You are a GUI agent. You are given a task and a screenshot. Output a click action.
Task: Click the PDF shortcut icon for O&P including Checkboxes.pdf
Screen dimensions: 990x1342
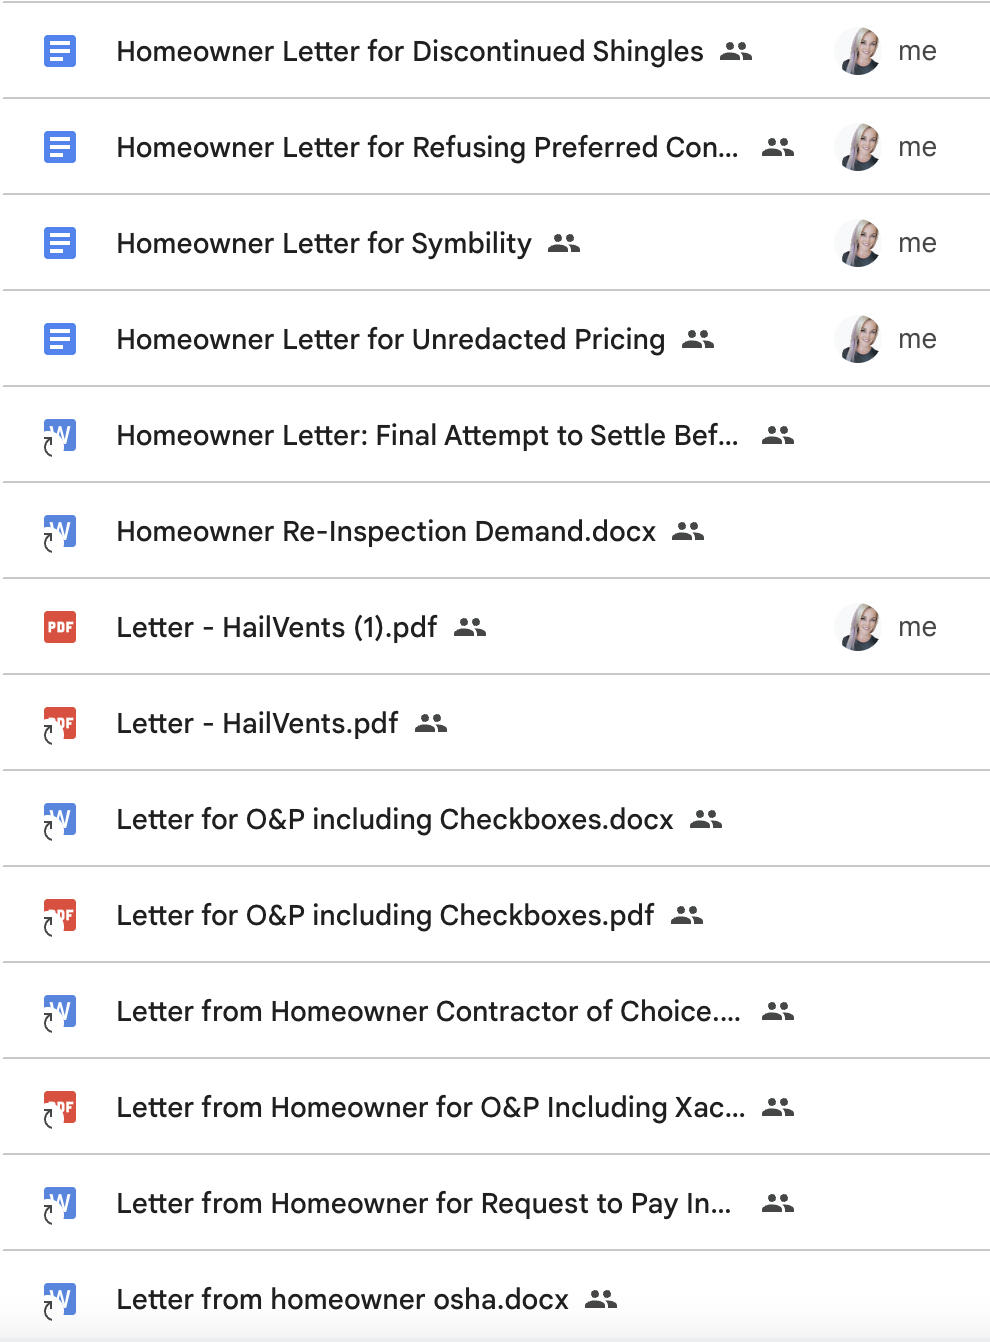[60, 915]
